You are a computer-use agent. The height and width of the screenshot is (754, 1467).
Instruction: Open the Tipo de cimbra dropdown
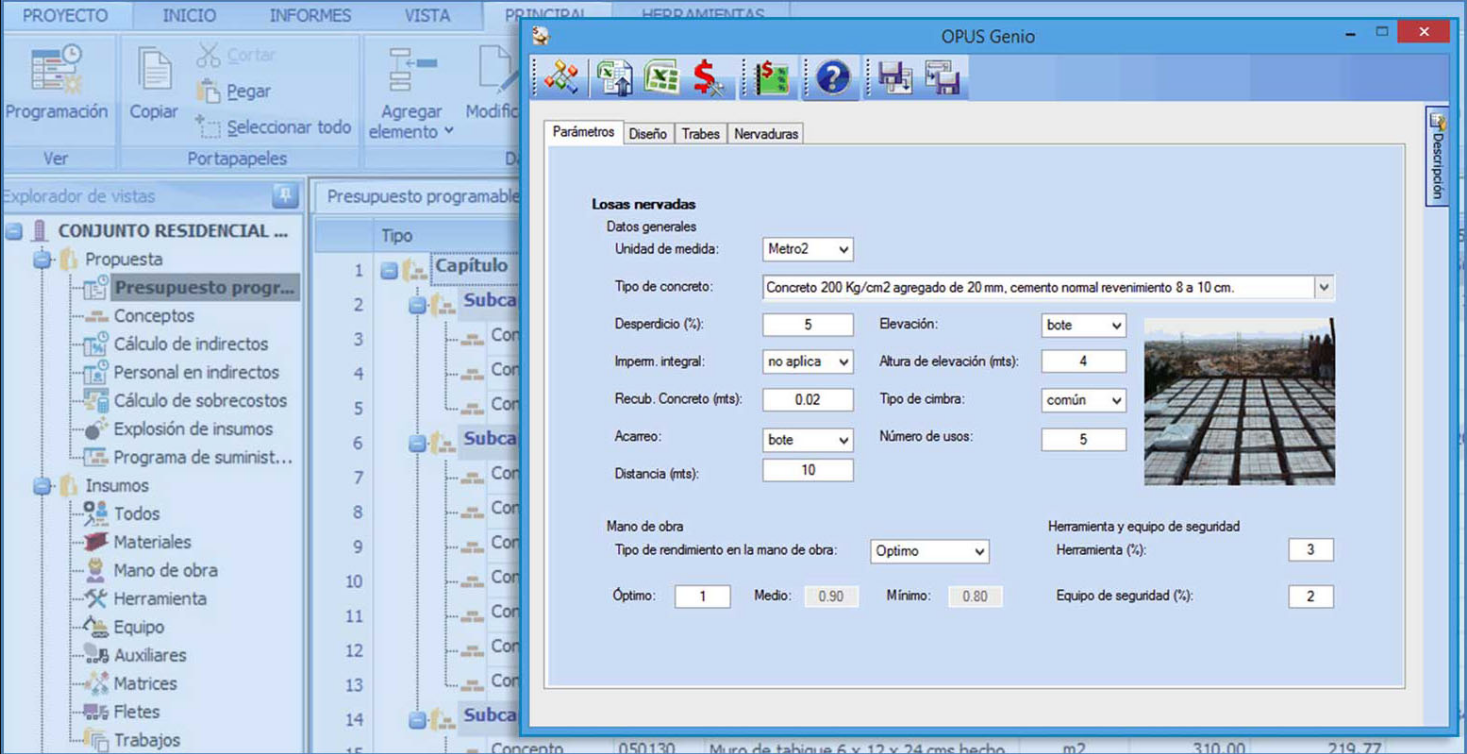tap(1083, 400)
